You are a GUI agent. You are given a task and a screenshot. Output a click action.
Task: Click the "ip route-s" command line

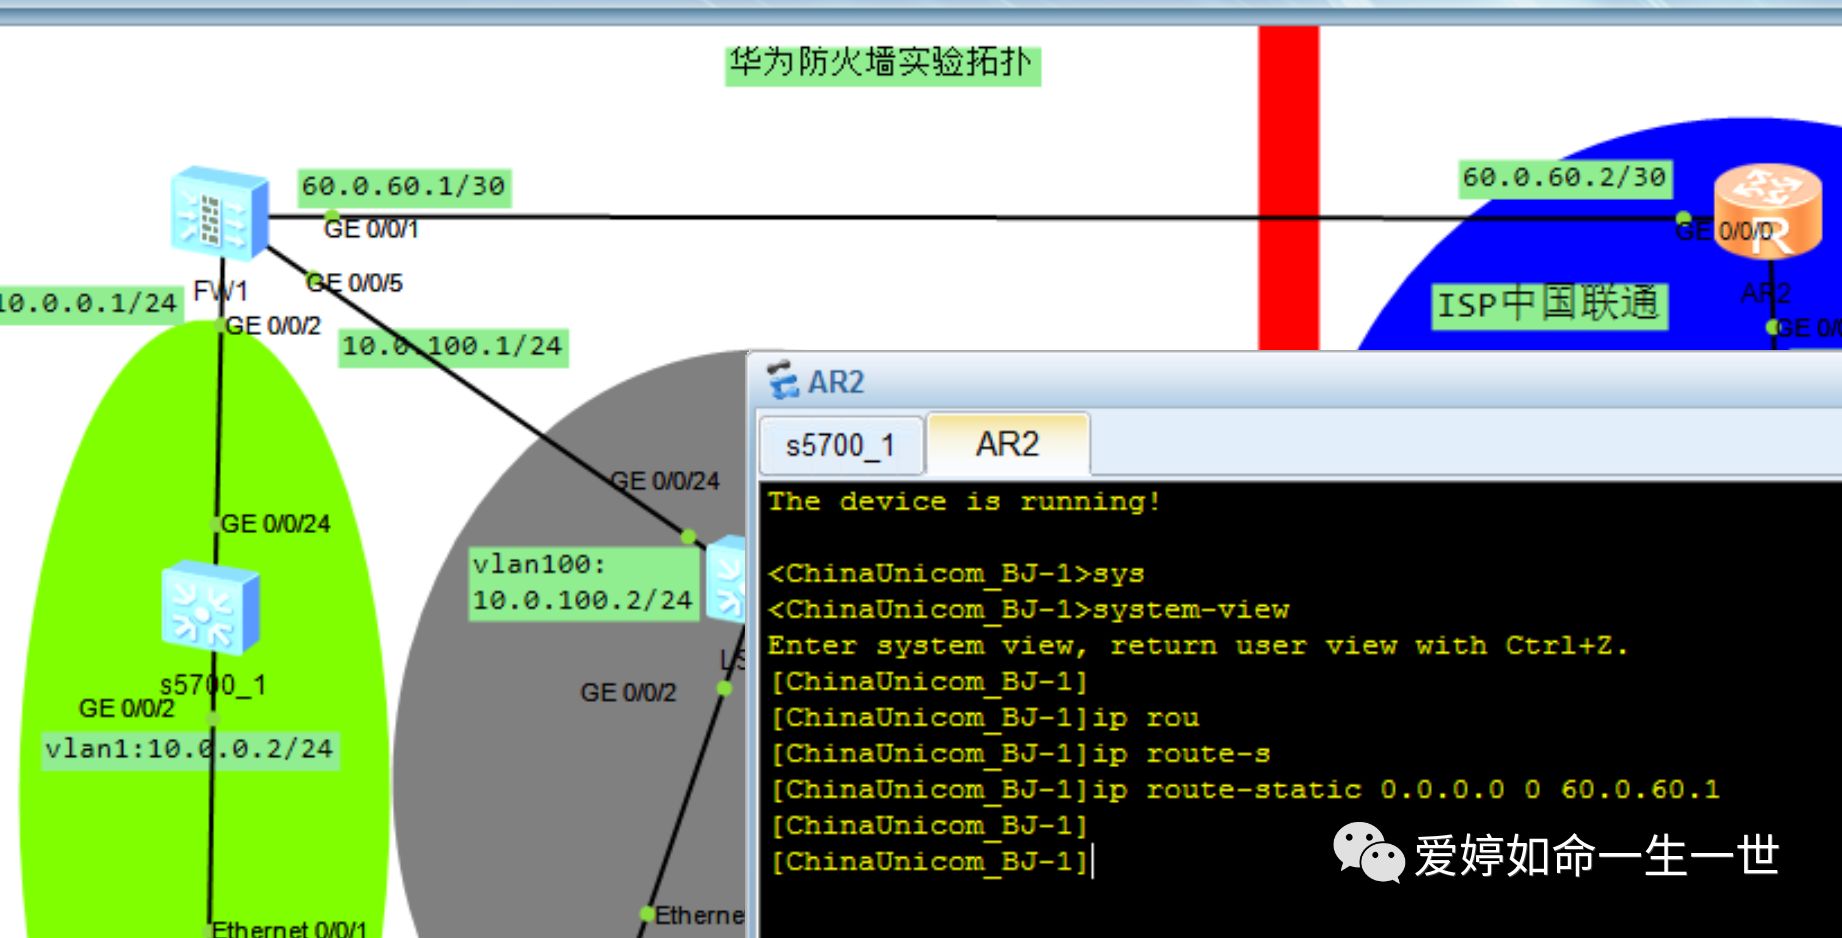tap(1020, 753)
